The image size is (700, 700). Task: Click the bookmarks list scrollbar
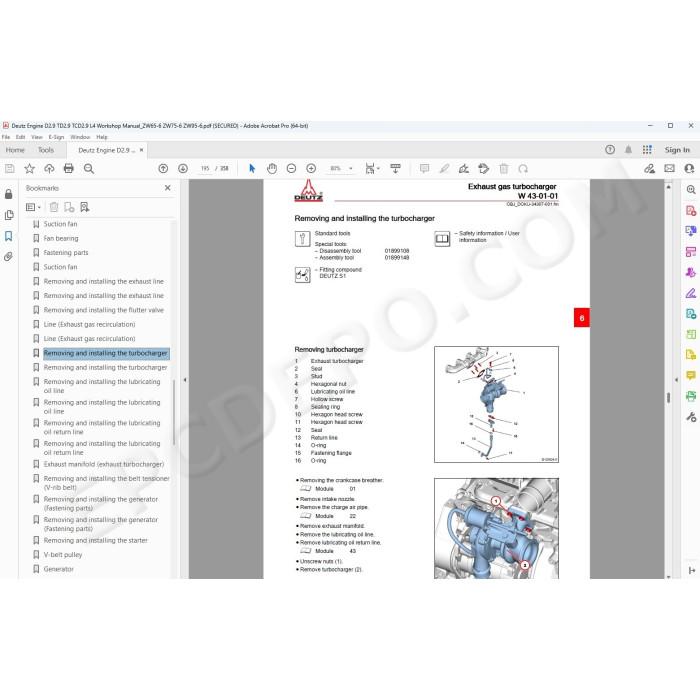click(173, 413)
